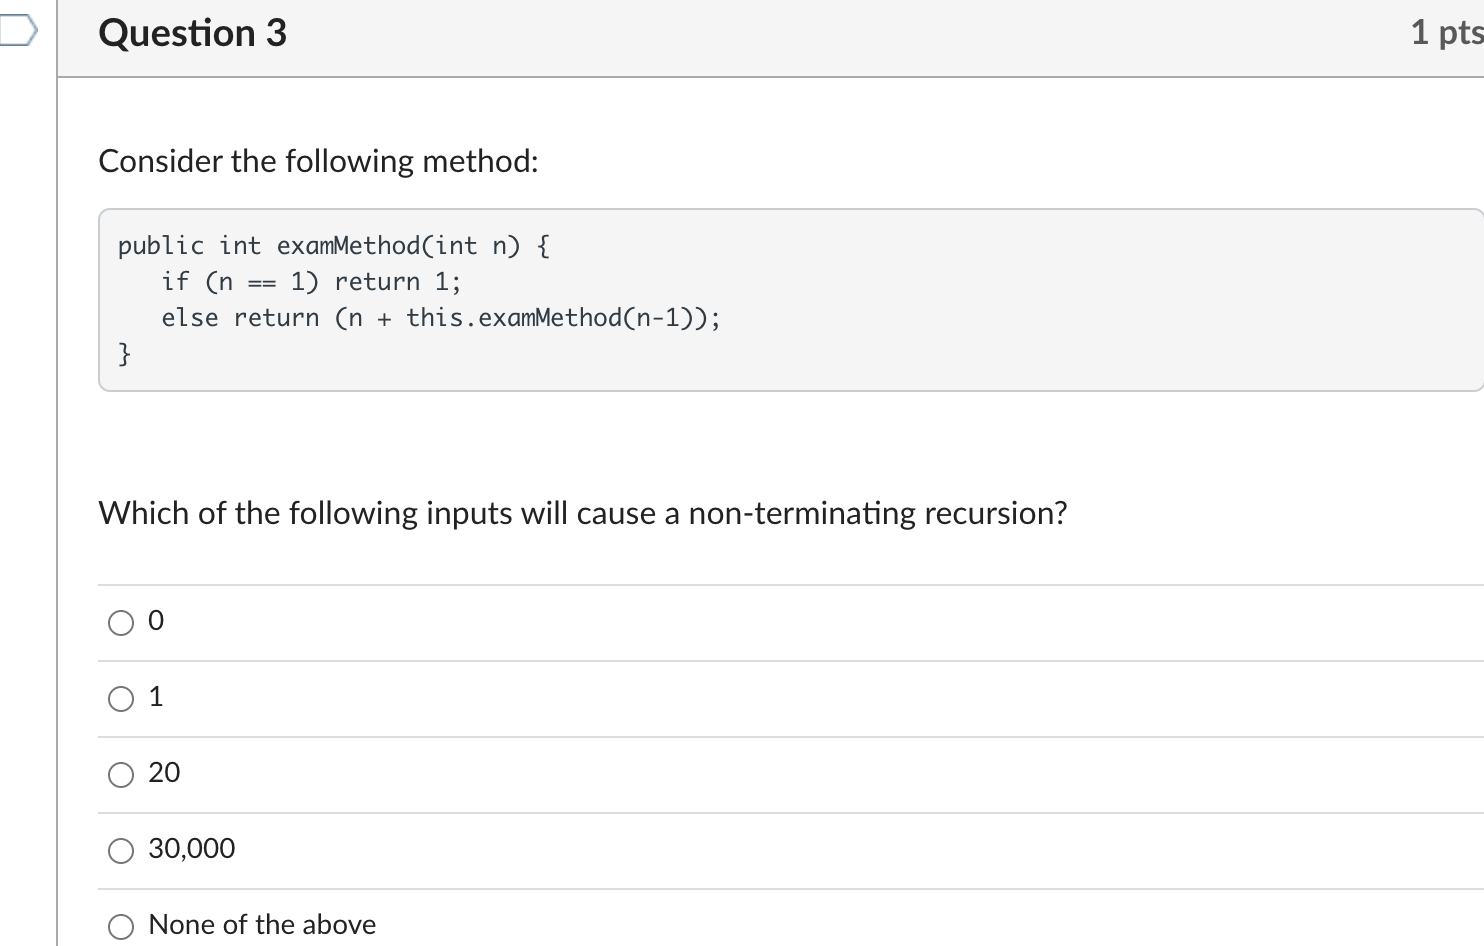Choose the radio button for answer 1
The width and height of the screenshot is (1484, 946).
point(121,699)
